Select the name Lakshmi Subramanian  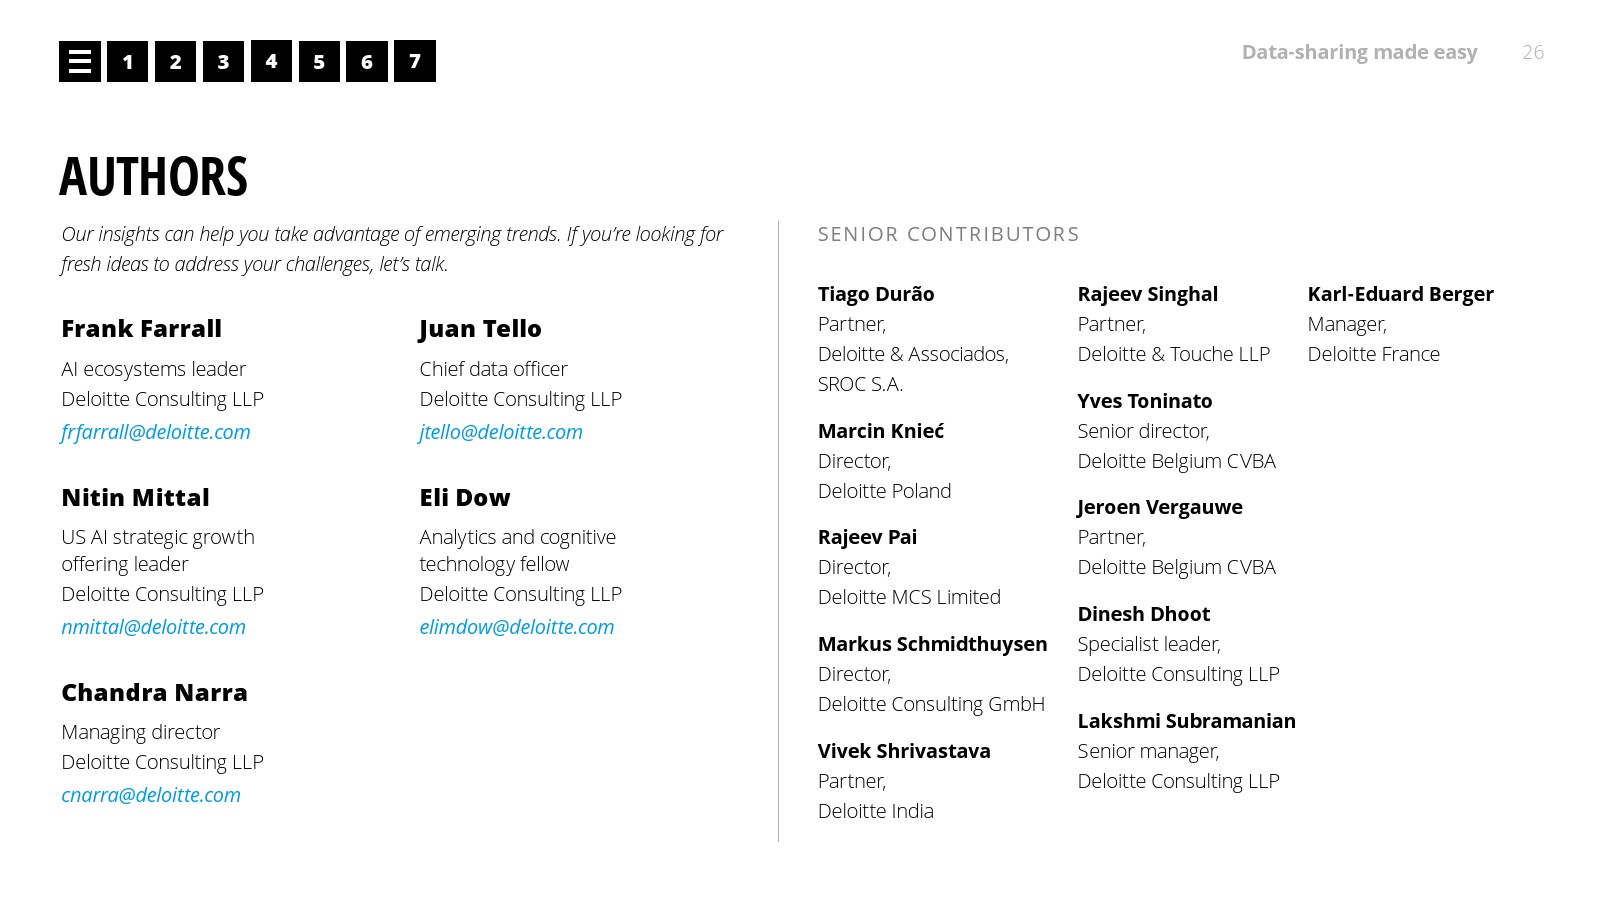pos(1186,721)
